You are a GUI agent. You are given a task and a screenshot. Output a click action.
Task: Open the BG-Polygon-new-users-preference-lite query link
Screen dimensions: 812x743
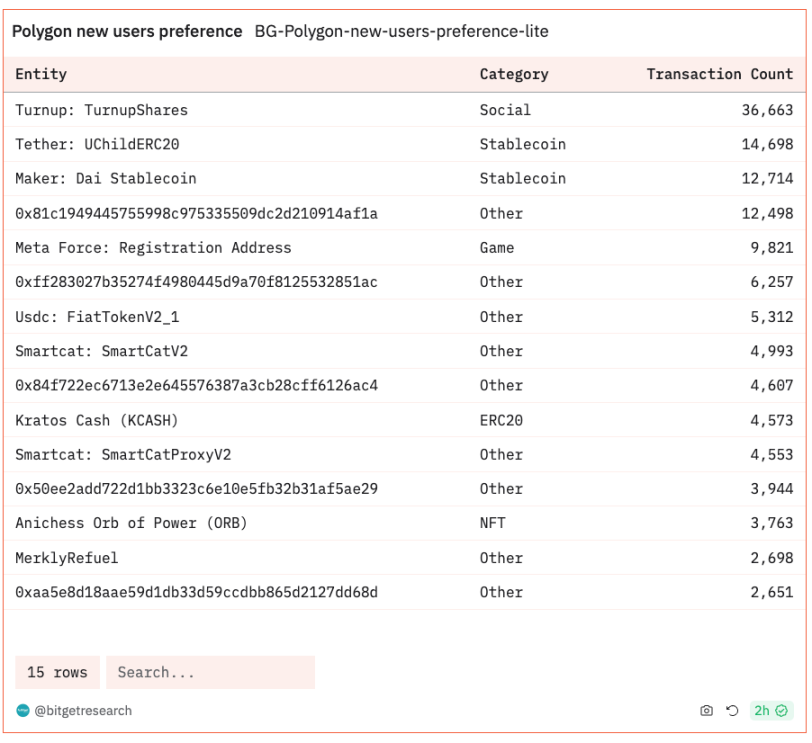(x=401, y=32)
